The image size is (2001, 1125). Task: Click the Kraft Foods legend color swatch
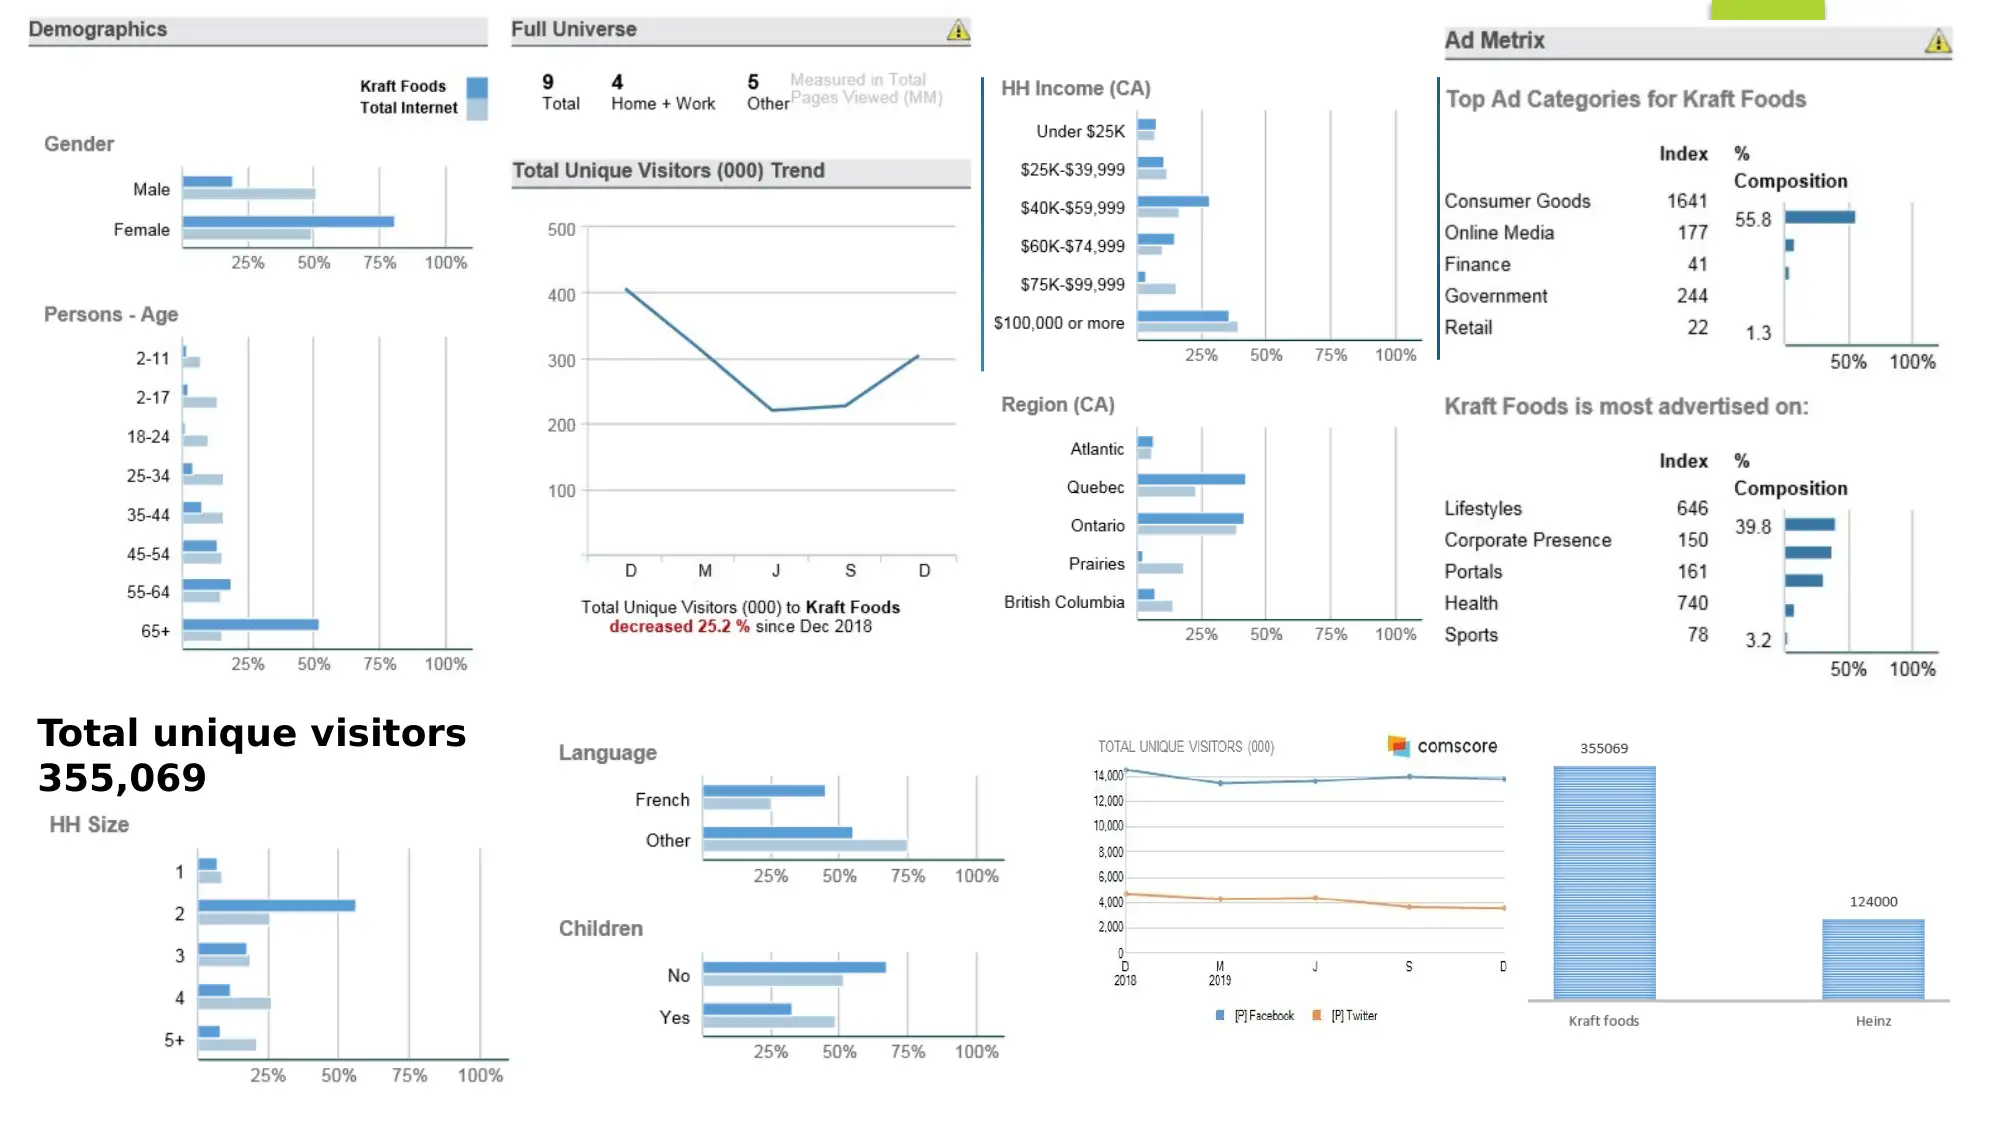click(x=477, y=87)
